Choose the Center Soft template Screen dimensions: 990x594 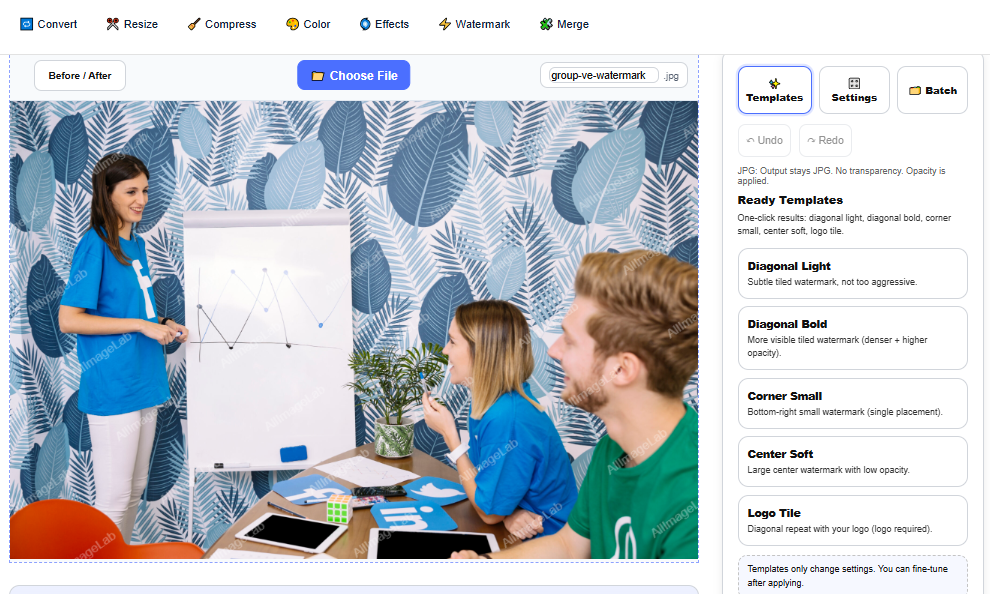[852, 461]
